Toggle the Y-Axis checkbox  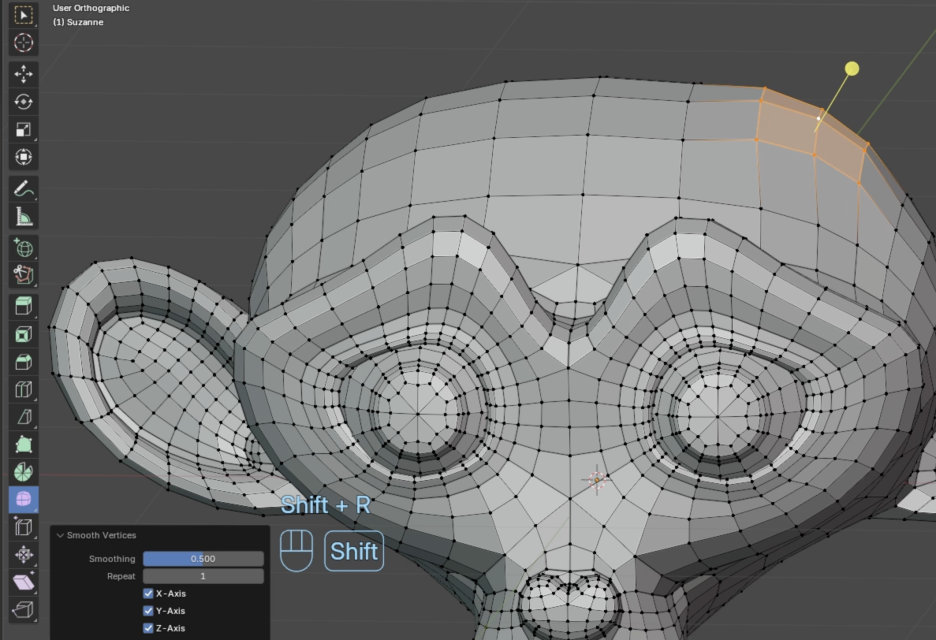click(x=148, y=611)
